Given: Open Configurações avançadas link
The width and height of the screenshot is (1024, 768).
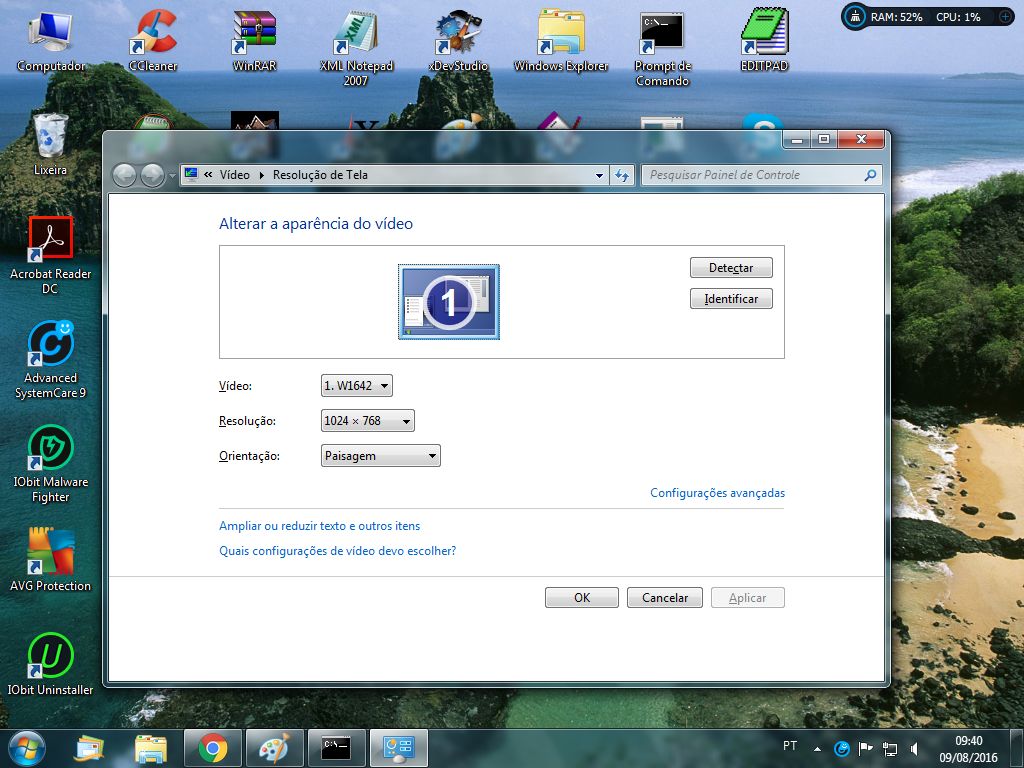Looking at the screenshot, I should click(x=717, y=493).
